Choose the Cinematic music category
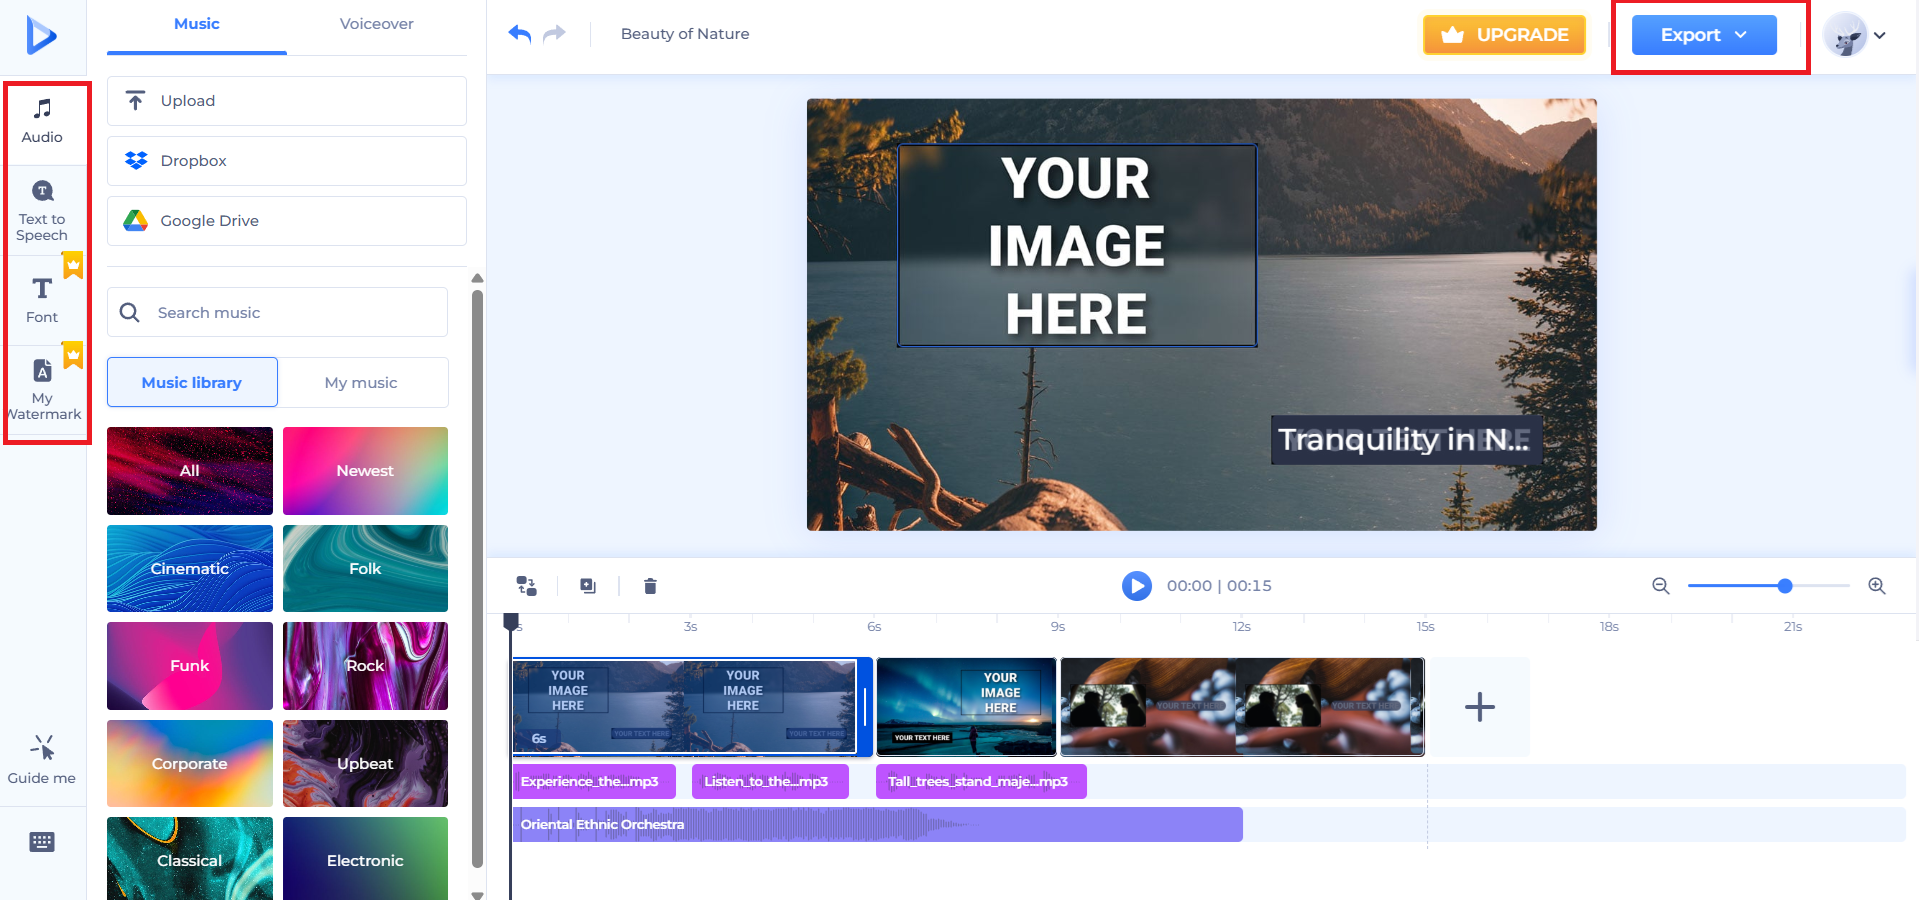This screenshot has height=900, width=1919. click(190, 568)
